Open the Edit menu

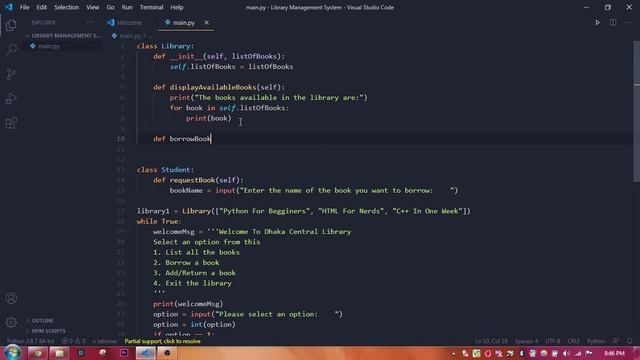41,7
